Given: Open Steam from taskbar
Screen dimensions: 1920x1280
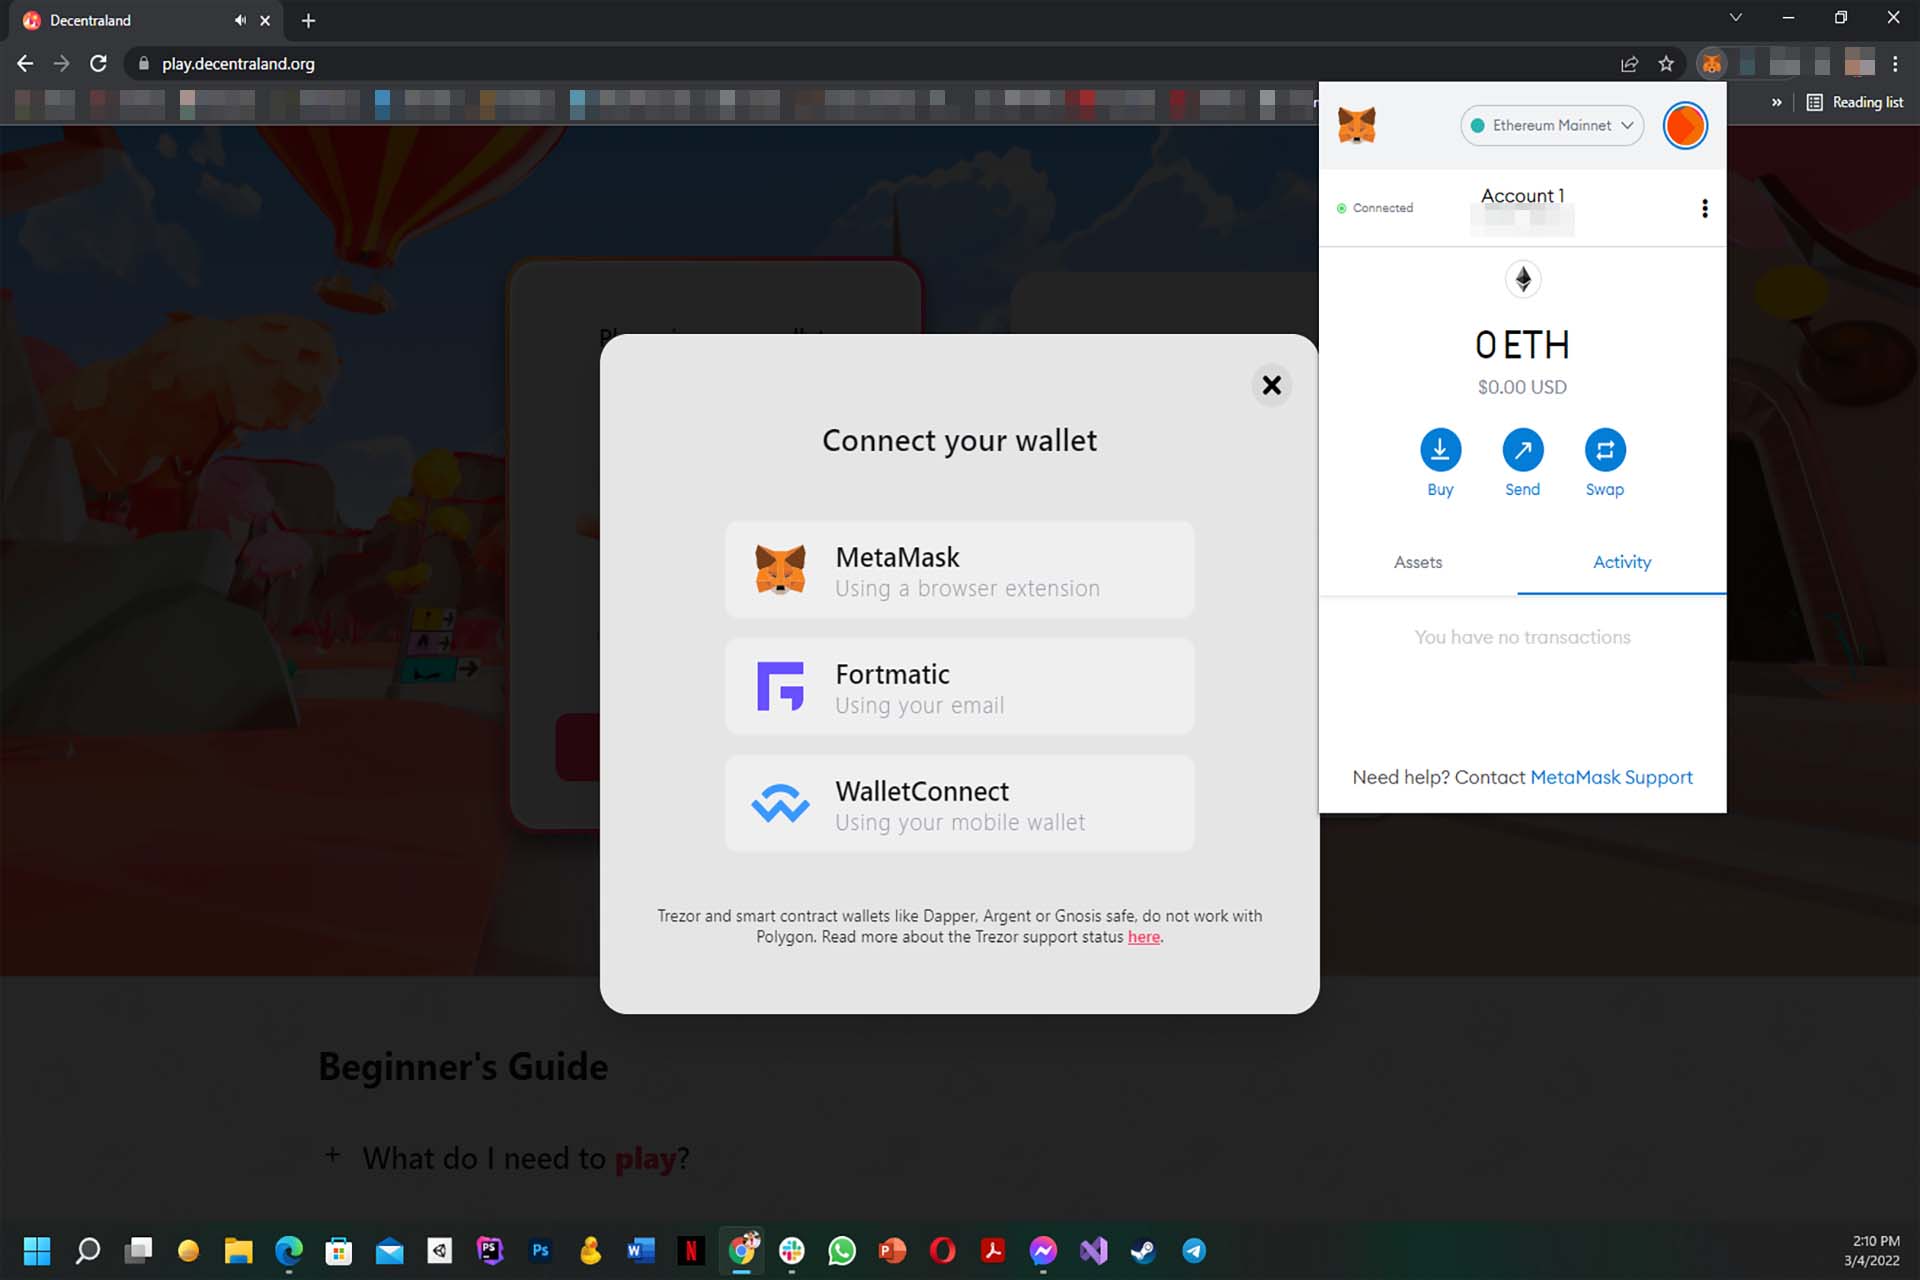Looking at the screenshot, I should pyautogui.click(x=1144, y=1251).
